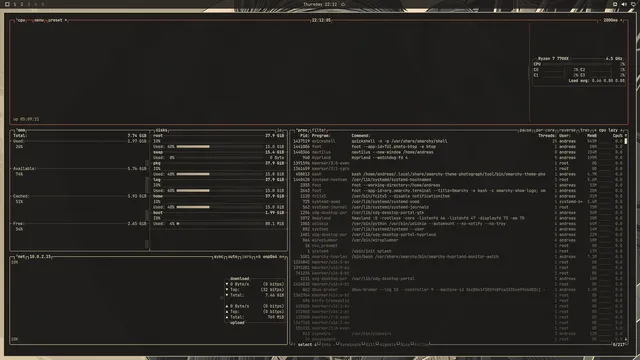This screenshot has height=360, width=640.
Task: Switch to previous network interface arrow
Action: click(258, 257)
